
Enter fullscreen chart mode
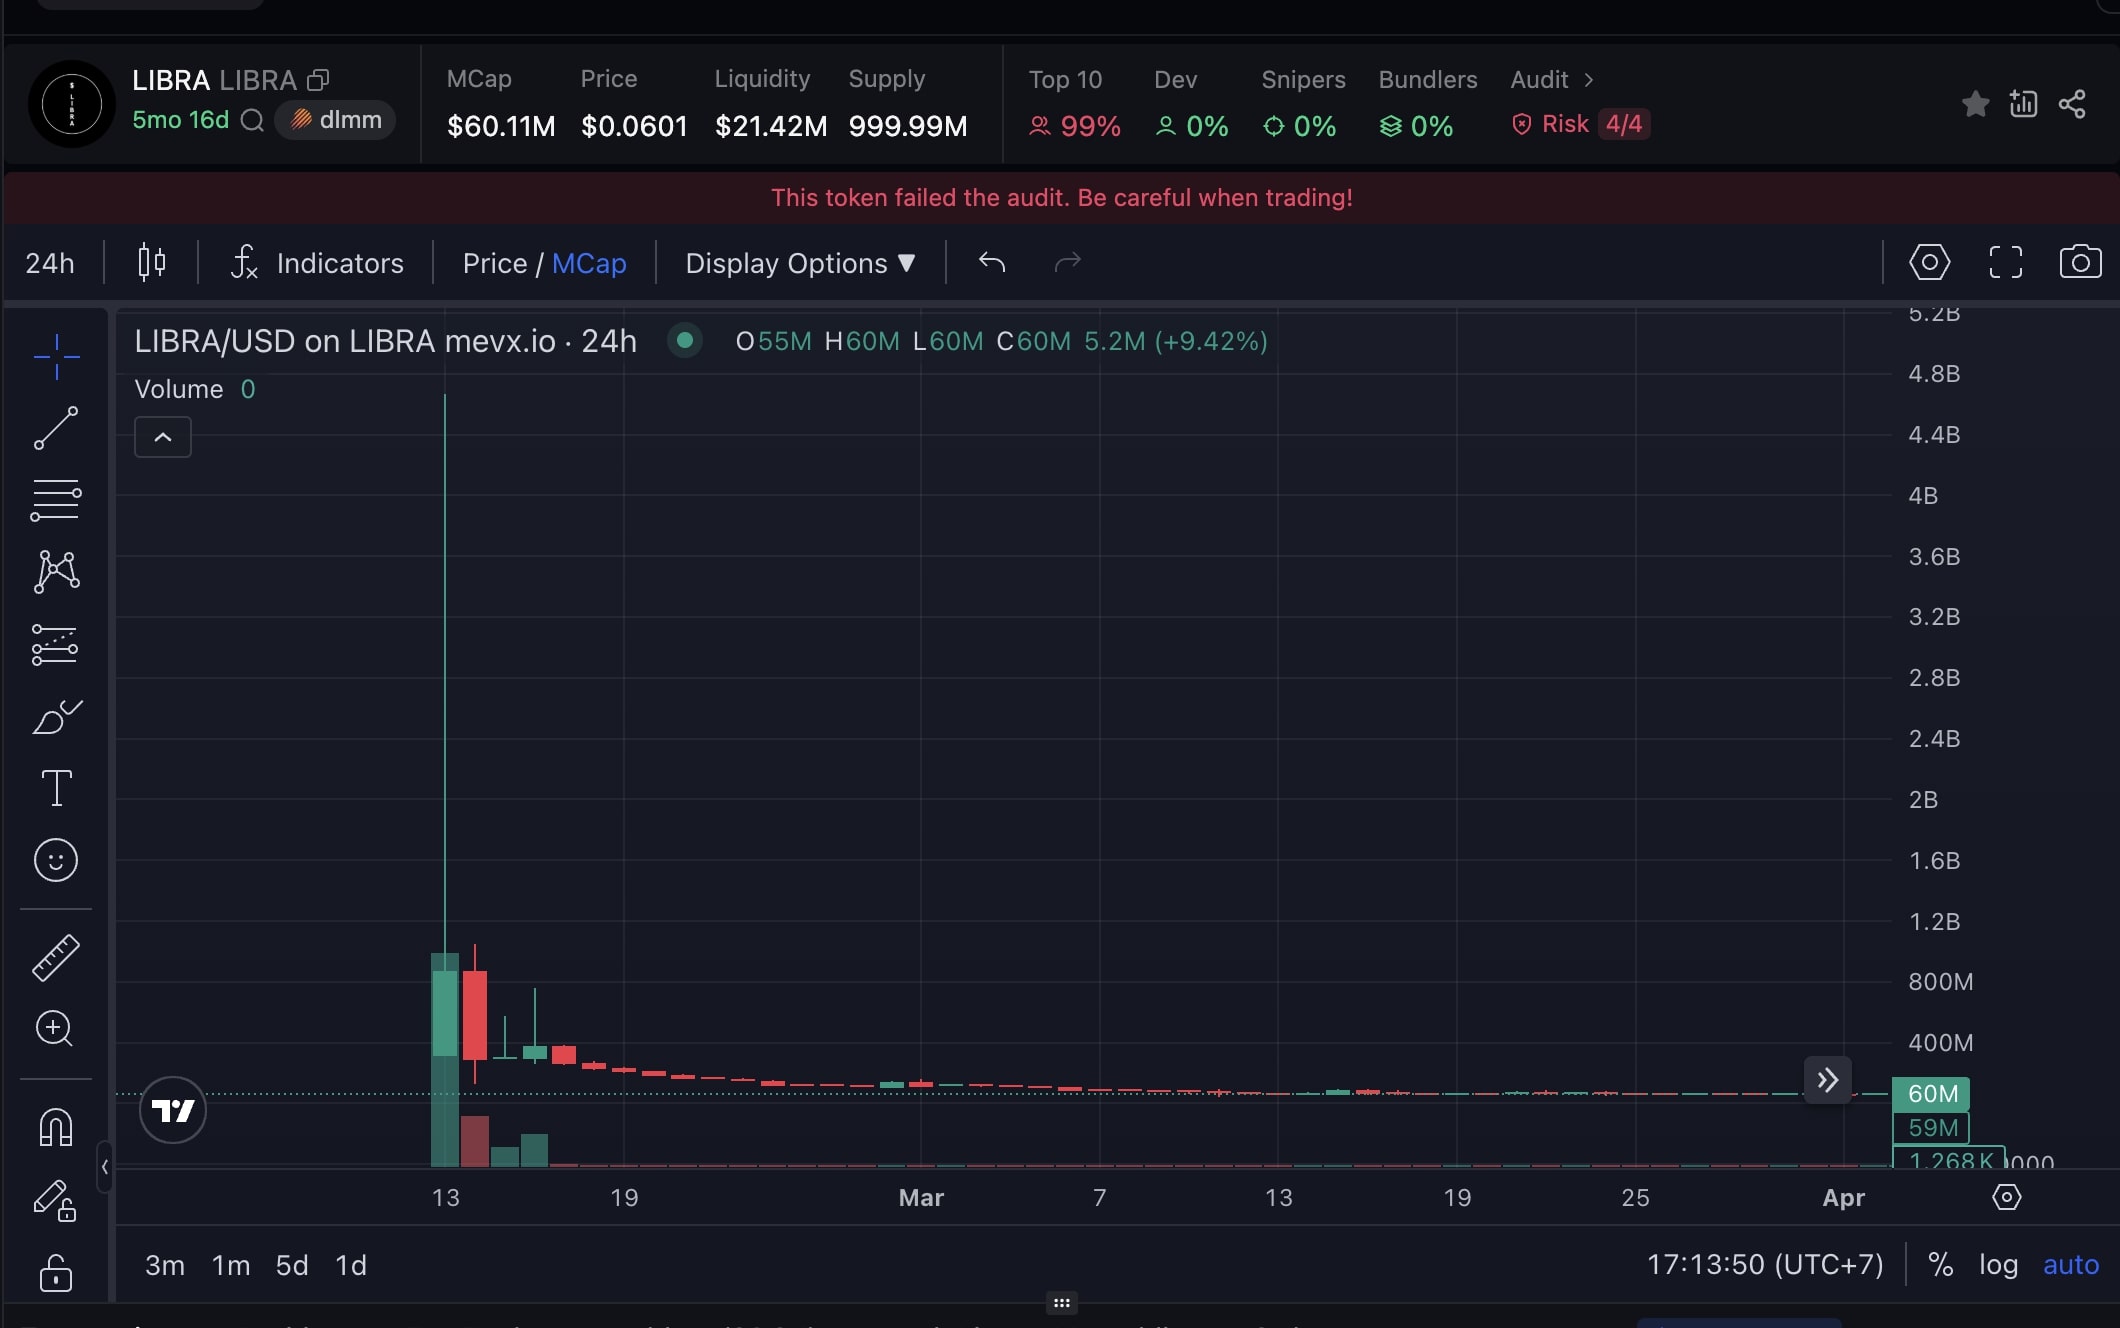[2005, 262]
